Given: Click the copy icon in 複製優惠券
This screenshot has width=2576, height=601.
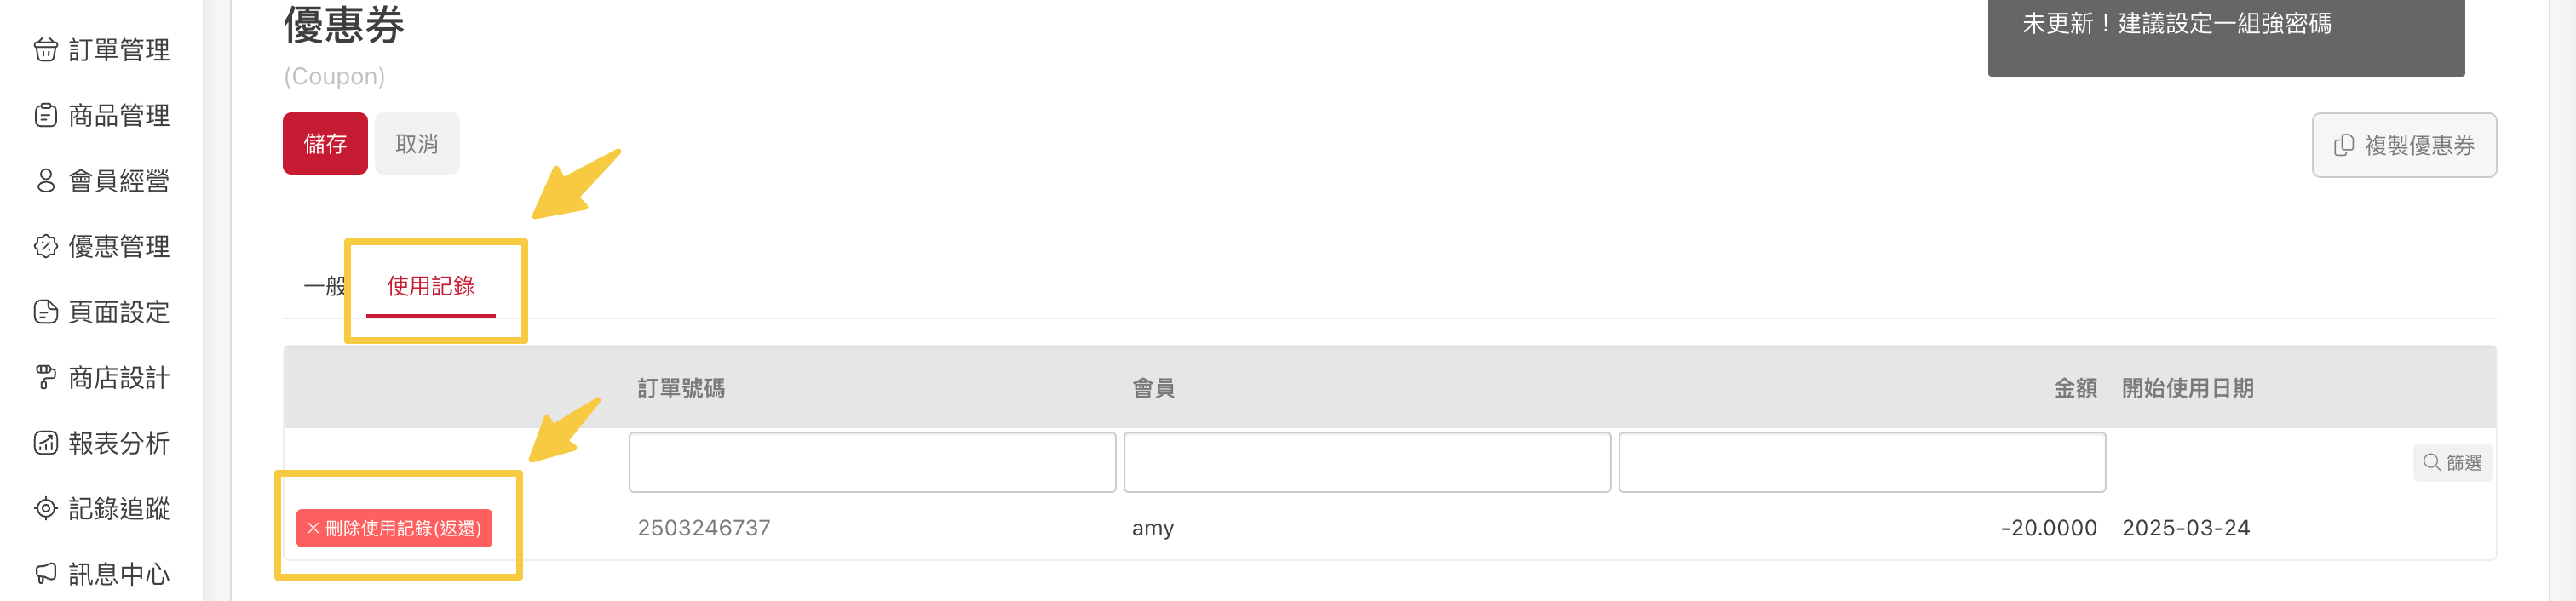Looking at the screenshot, I should [x=2343, y=145].
